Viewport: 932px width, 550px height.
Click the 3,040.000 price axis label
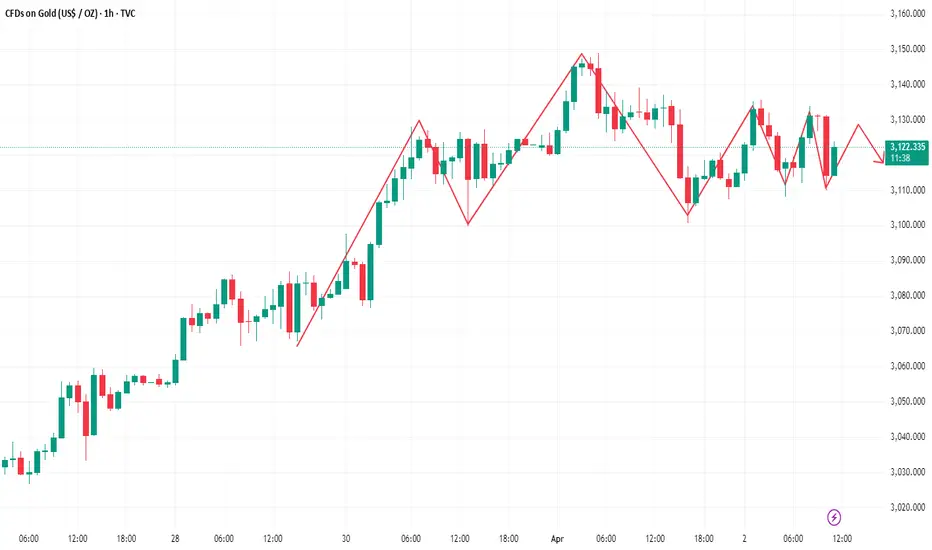click(x=908, y=436)
